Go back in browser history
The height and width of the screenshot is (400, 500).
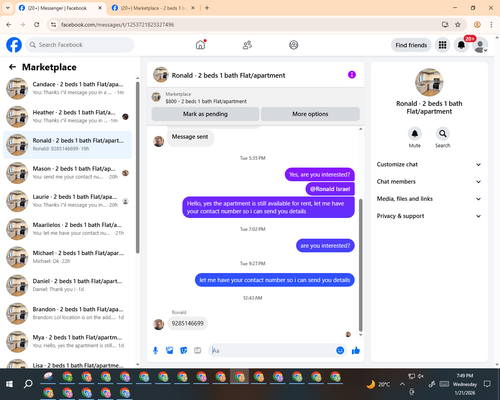pyautogui.click(x=9, y=24)
